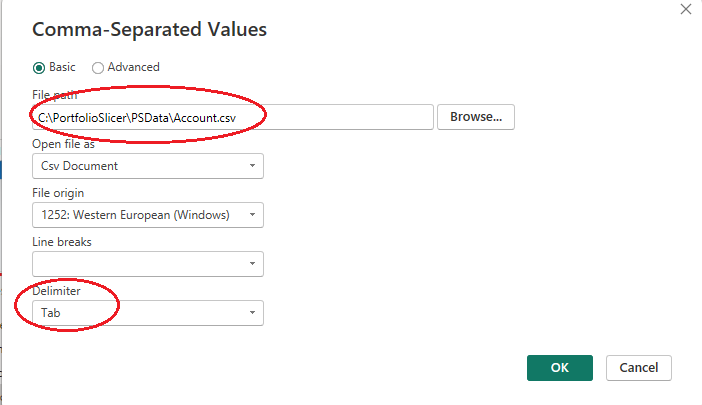Confirm the dialog with OK

[559, 368]
